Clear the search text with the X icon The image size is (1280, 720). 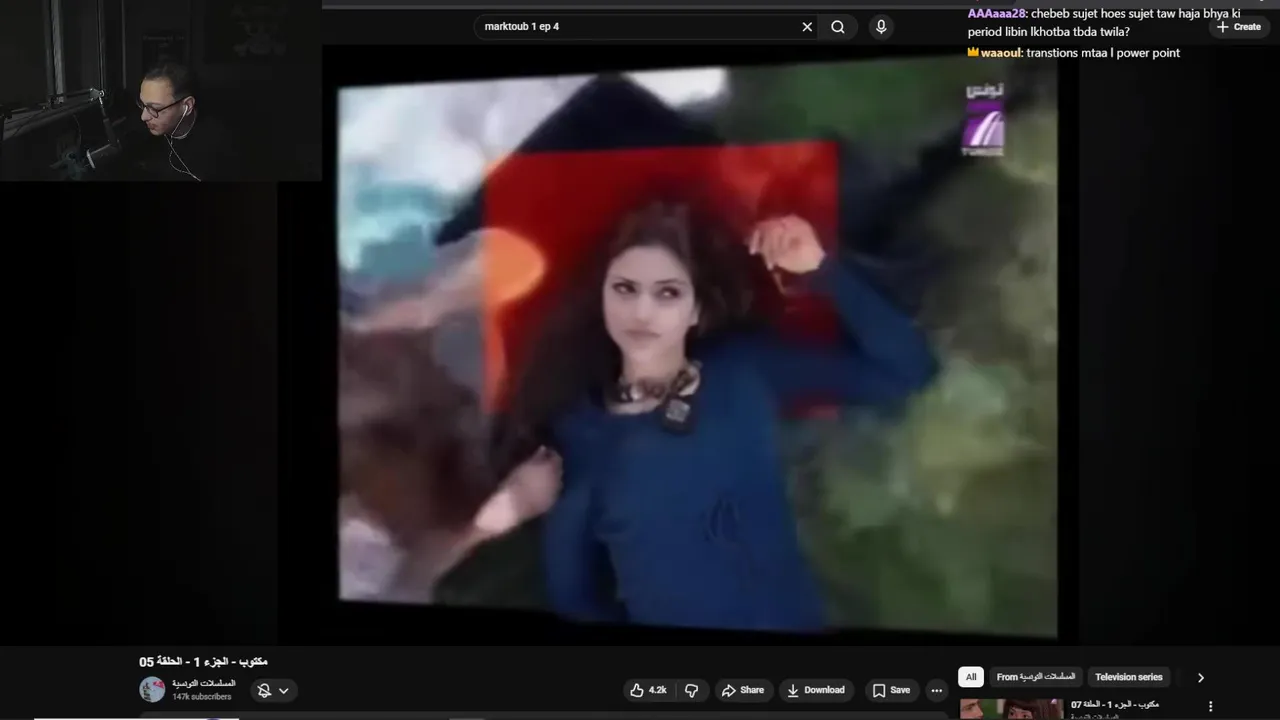coord(807,27)
